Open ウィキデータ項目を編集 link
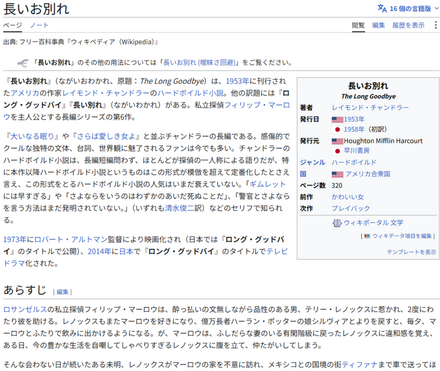Screen dimensions: 440x371 click(x=402, y=236)
